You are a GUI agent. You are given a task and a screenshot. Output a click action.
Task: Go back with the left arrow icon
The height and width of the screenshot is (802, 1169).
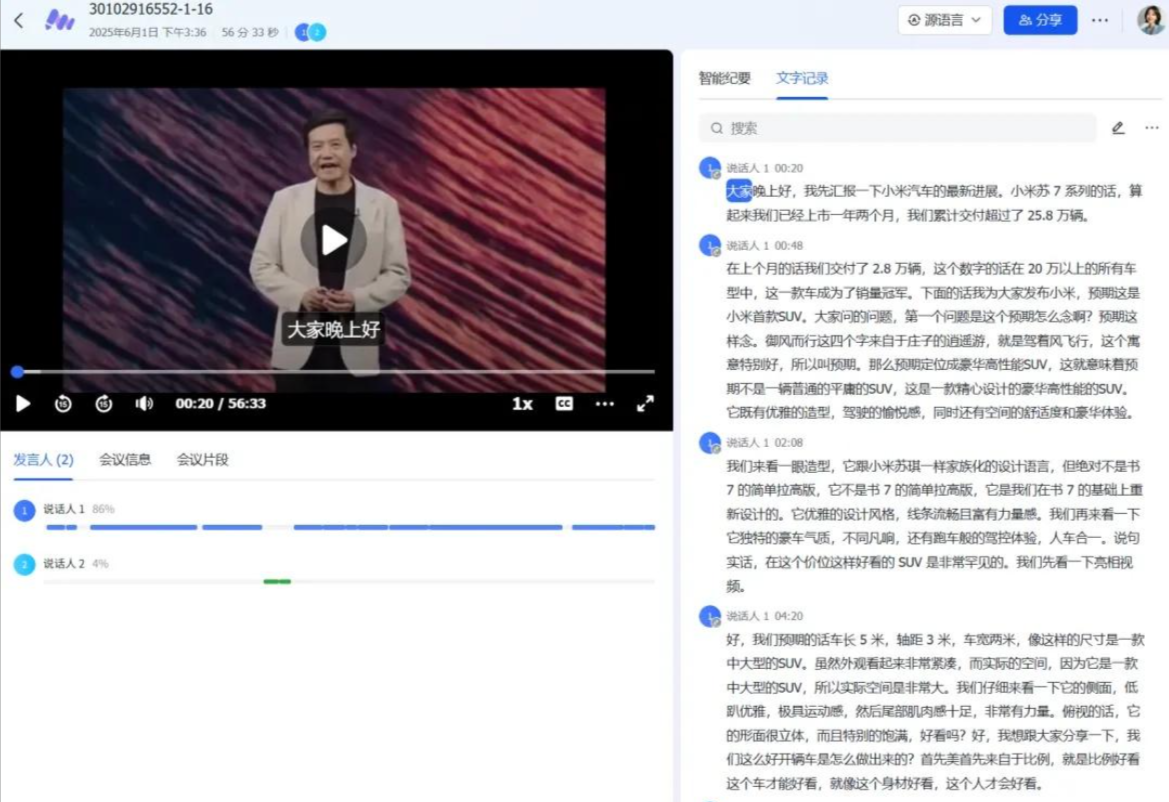pos(19,20)
